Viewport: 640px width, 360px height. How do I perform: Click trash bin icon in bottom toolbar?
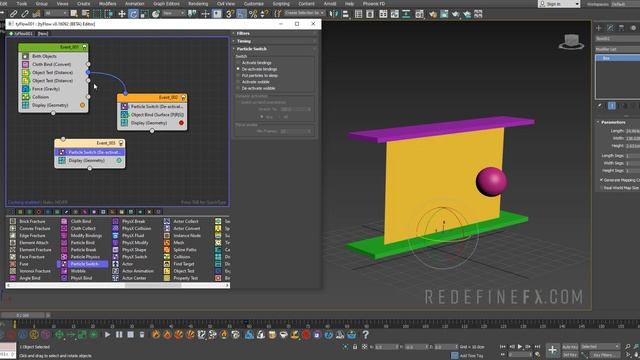(142, 335)
